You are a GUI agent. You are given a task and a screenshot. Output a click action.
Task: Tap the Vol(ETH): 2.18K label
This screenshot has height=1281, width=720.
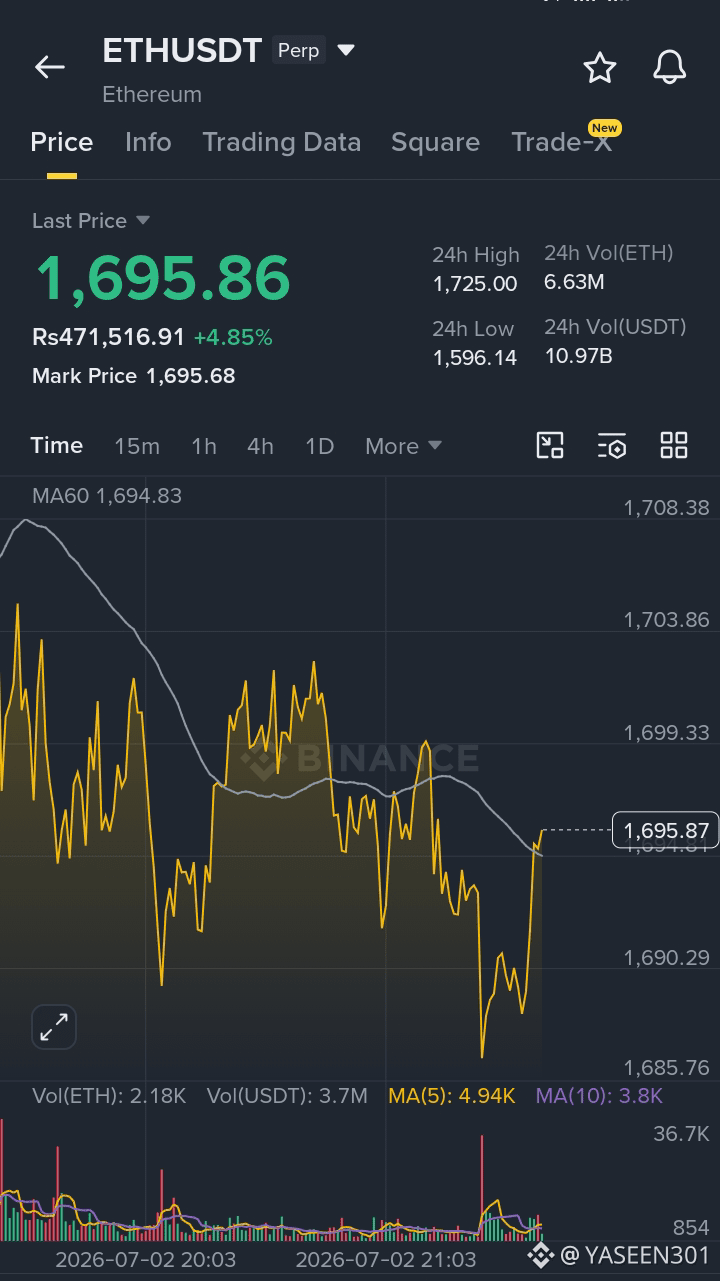tap(109, 1096)
